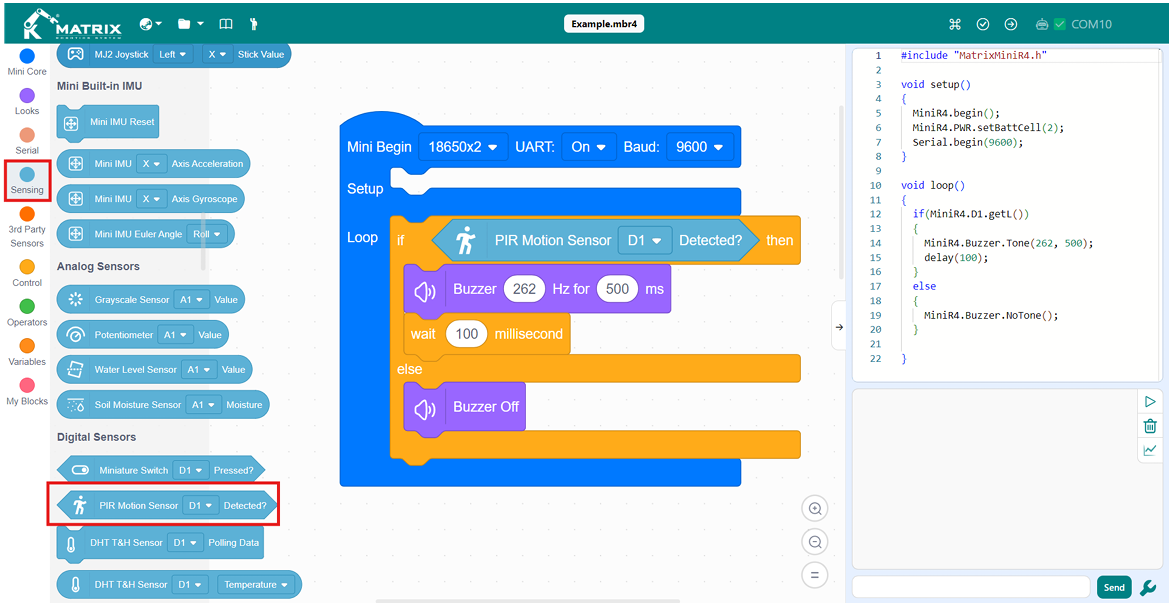Open the Control category
This screenshot has height=611, width=1174.
[27, 274]
